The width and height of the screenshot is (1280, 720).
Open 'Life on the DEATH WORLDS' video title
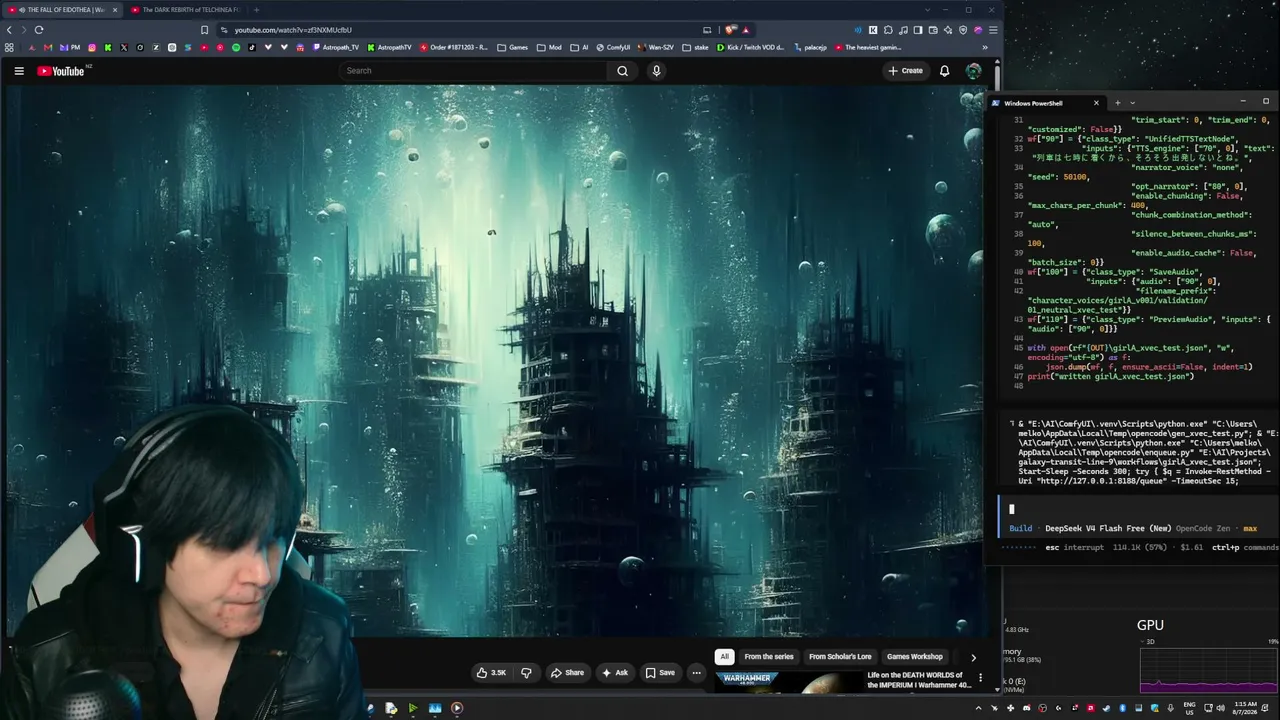(x=919, y=680)
